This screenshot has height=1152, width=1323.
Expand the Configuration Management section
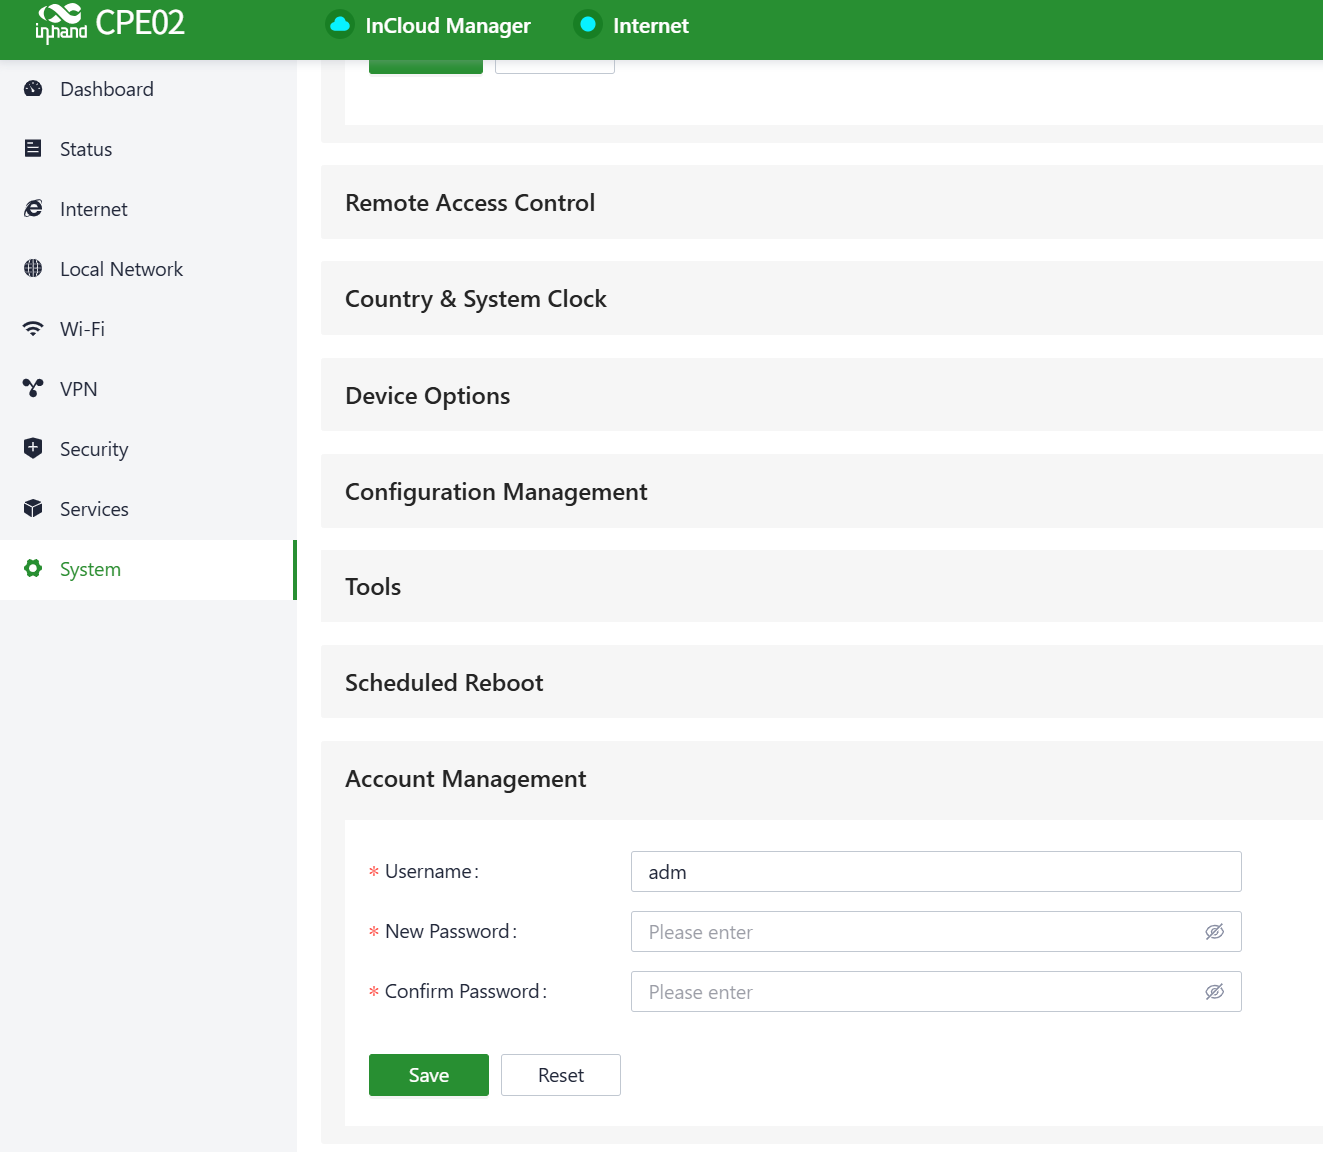click(496, 492)
